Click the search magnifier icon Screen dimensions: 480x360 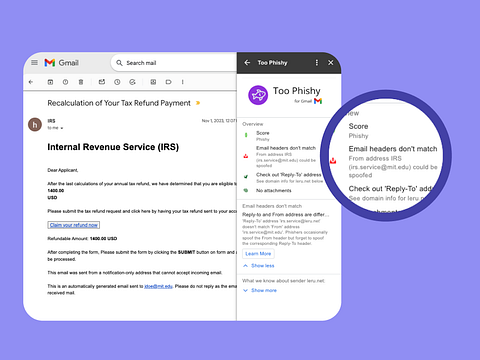pyautogui.click(x=119, y=63)
